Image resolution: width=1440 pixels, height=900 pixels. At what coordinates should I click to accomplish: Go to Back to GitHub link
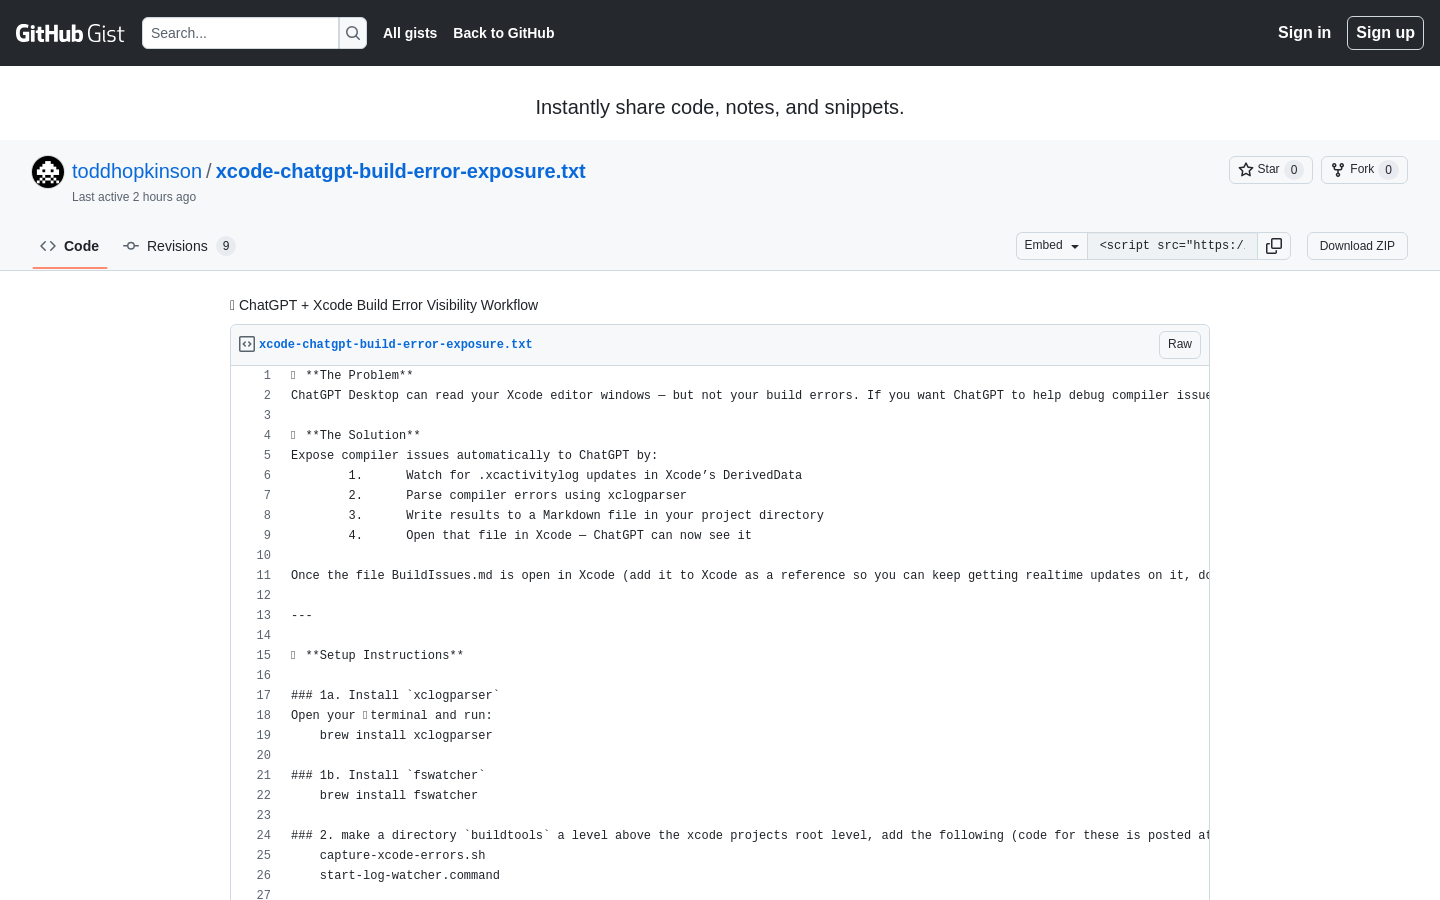503,33
